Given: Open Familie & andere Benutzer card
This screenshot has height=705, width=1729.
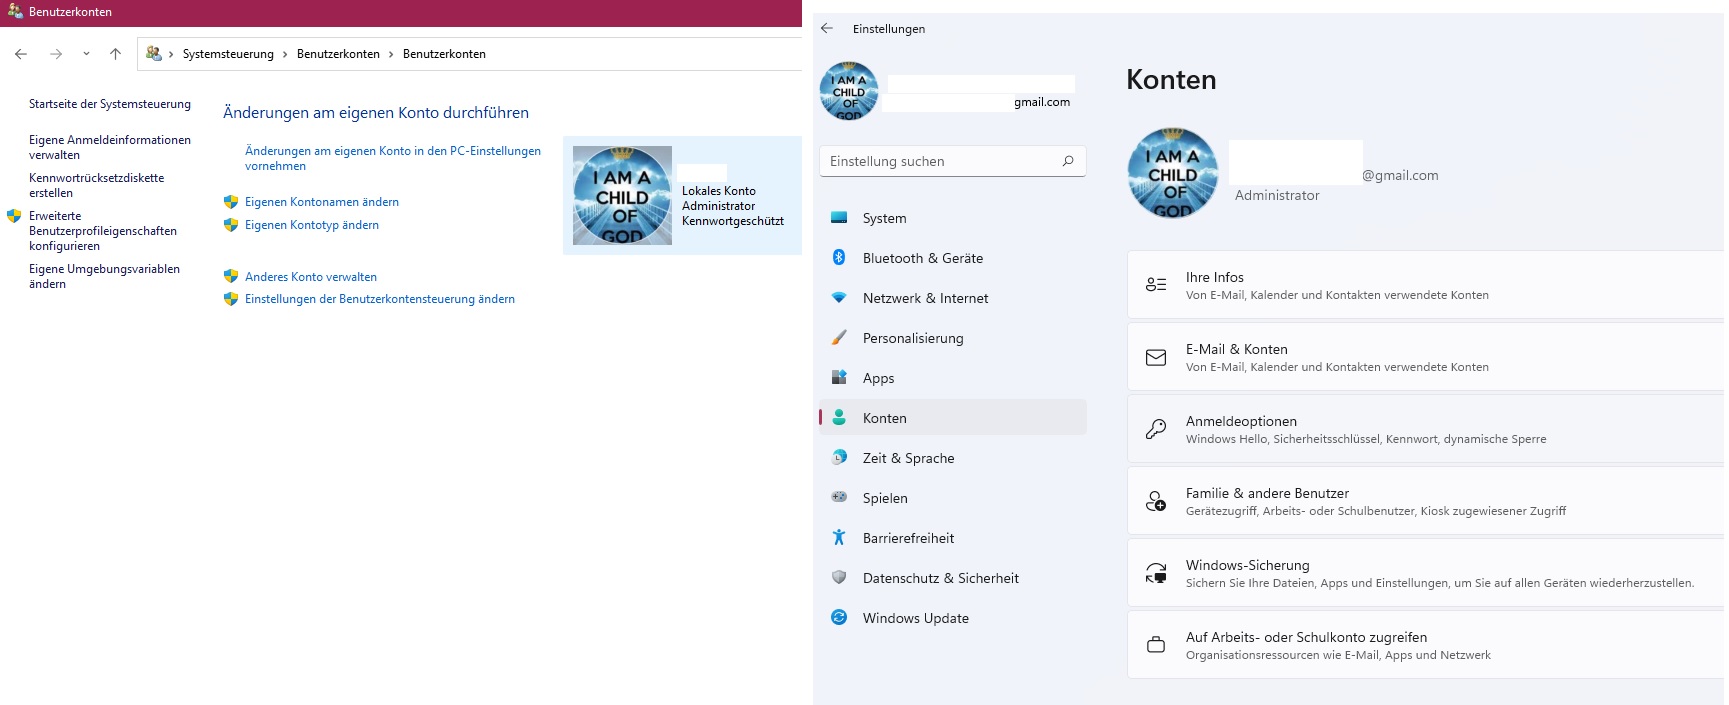Looking at the screenshot, I should tap(1427, 501).
